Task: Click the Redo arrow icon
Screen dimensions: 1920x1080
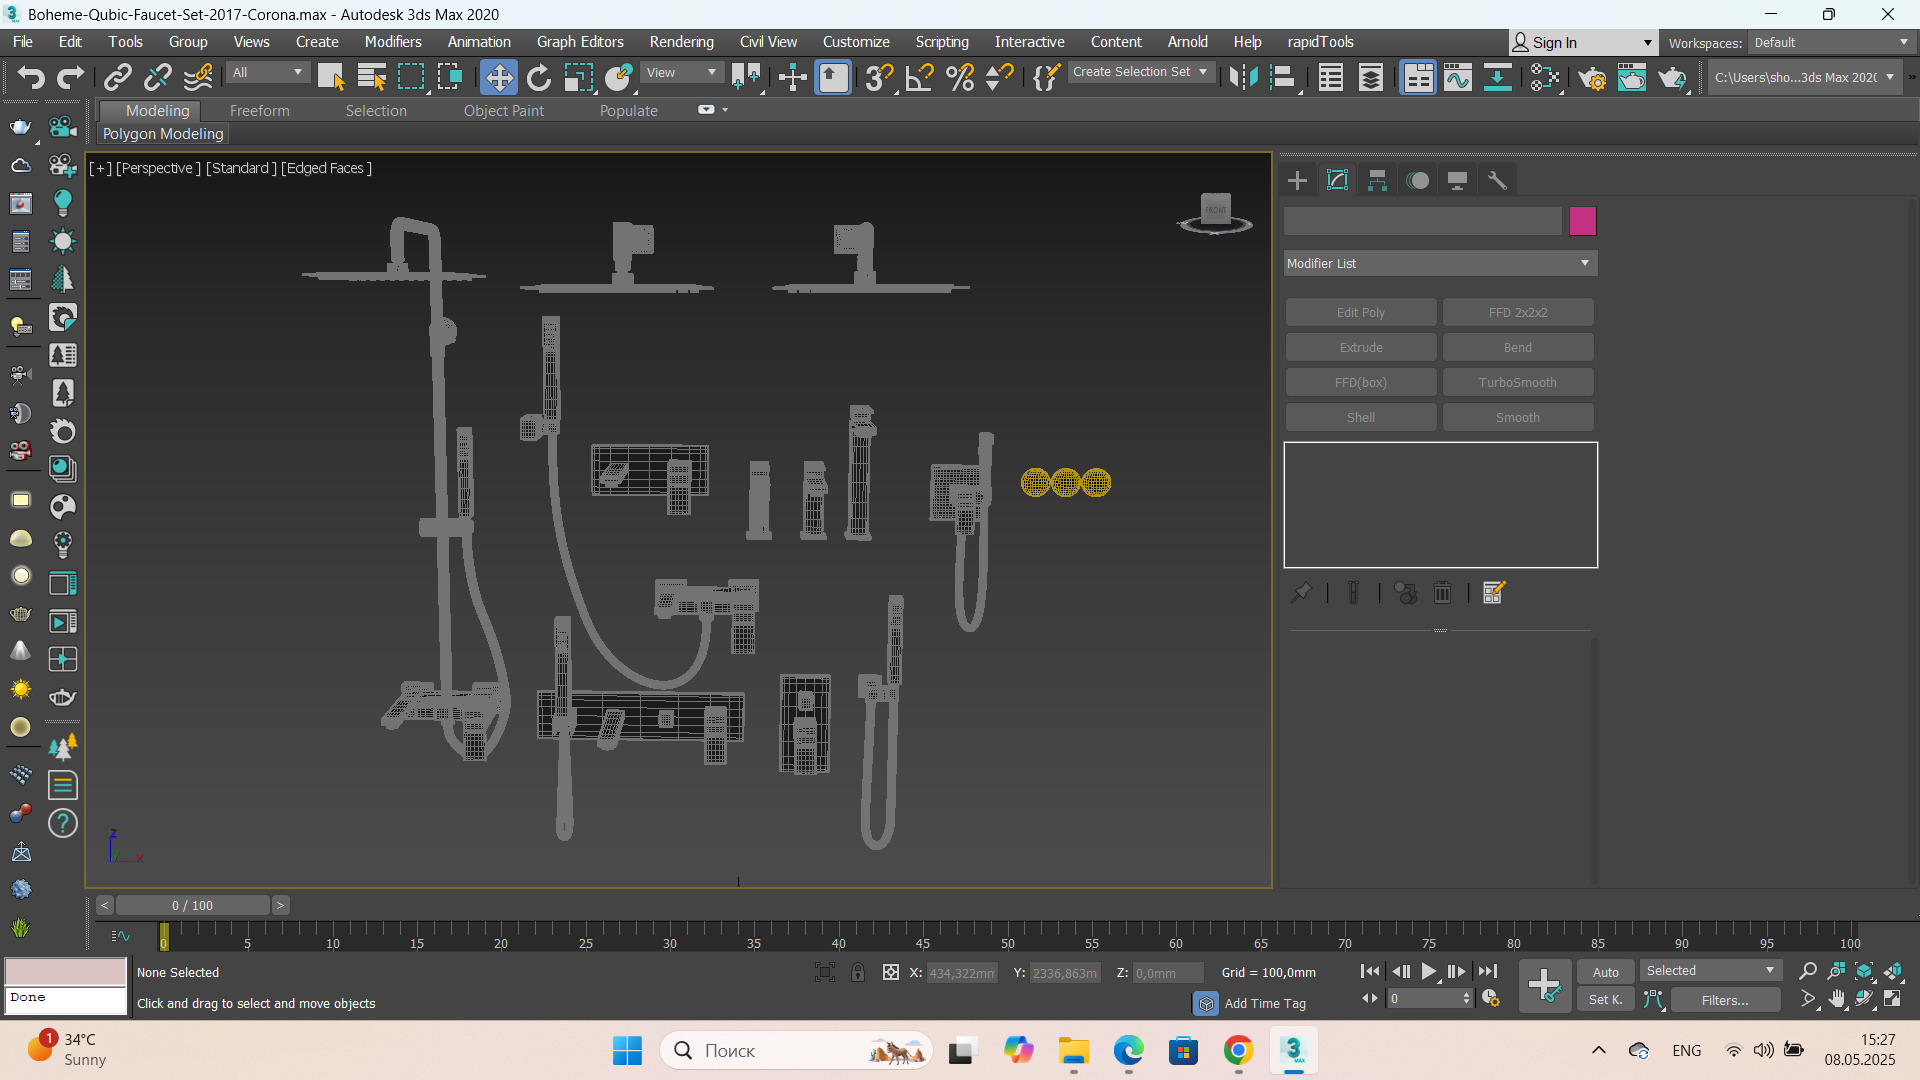Action: 70,77
